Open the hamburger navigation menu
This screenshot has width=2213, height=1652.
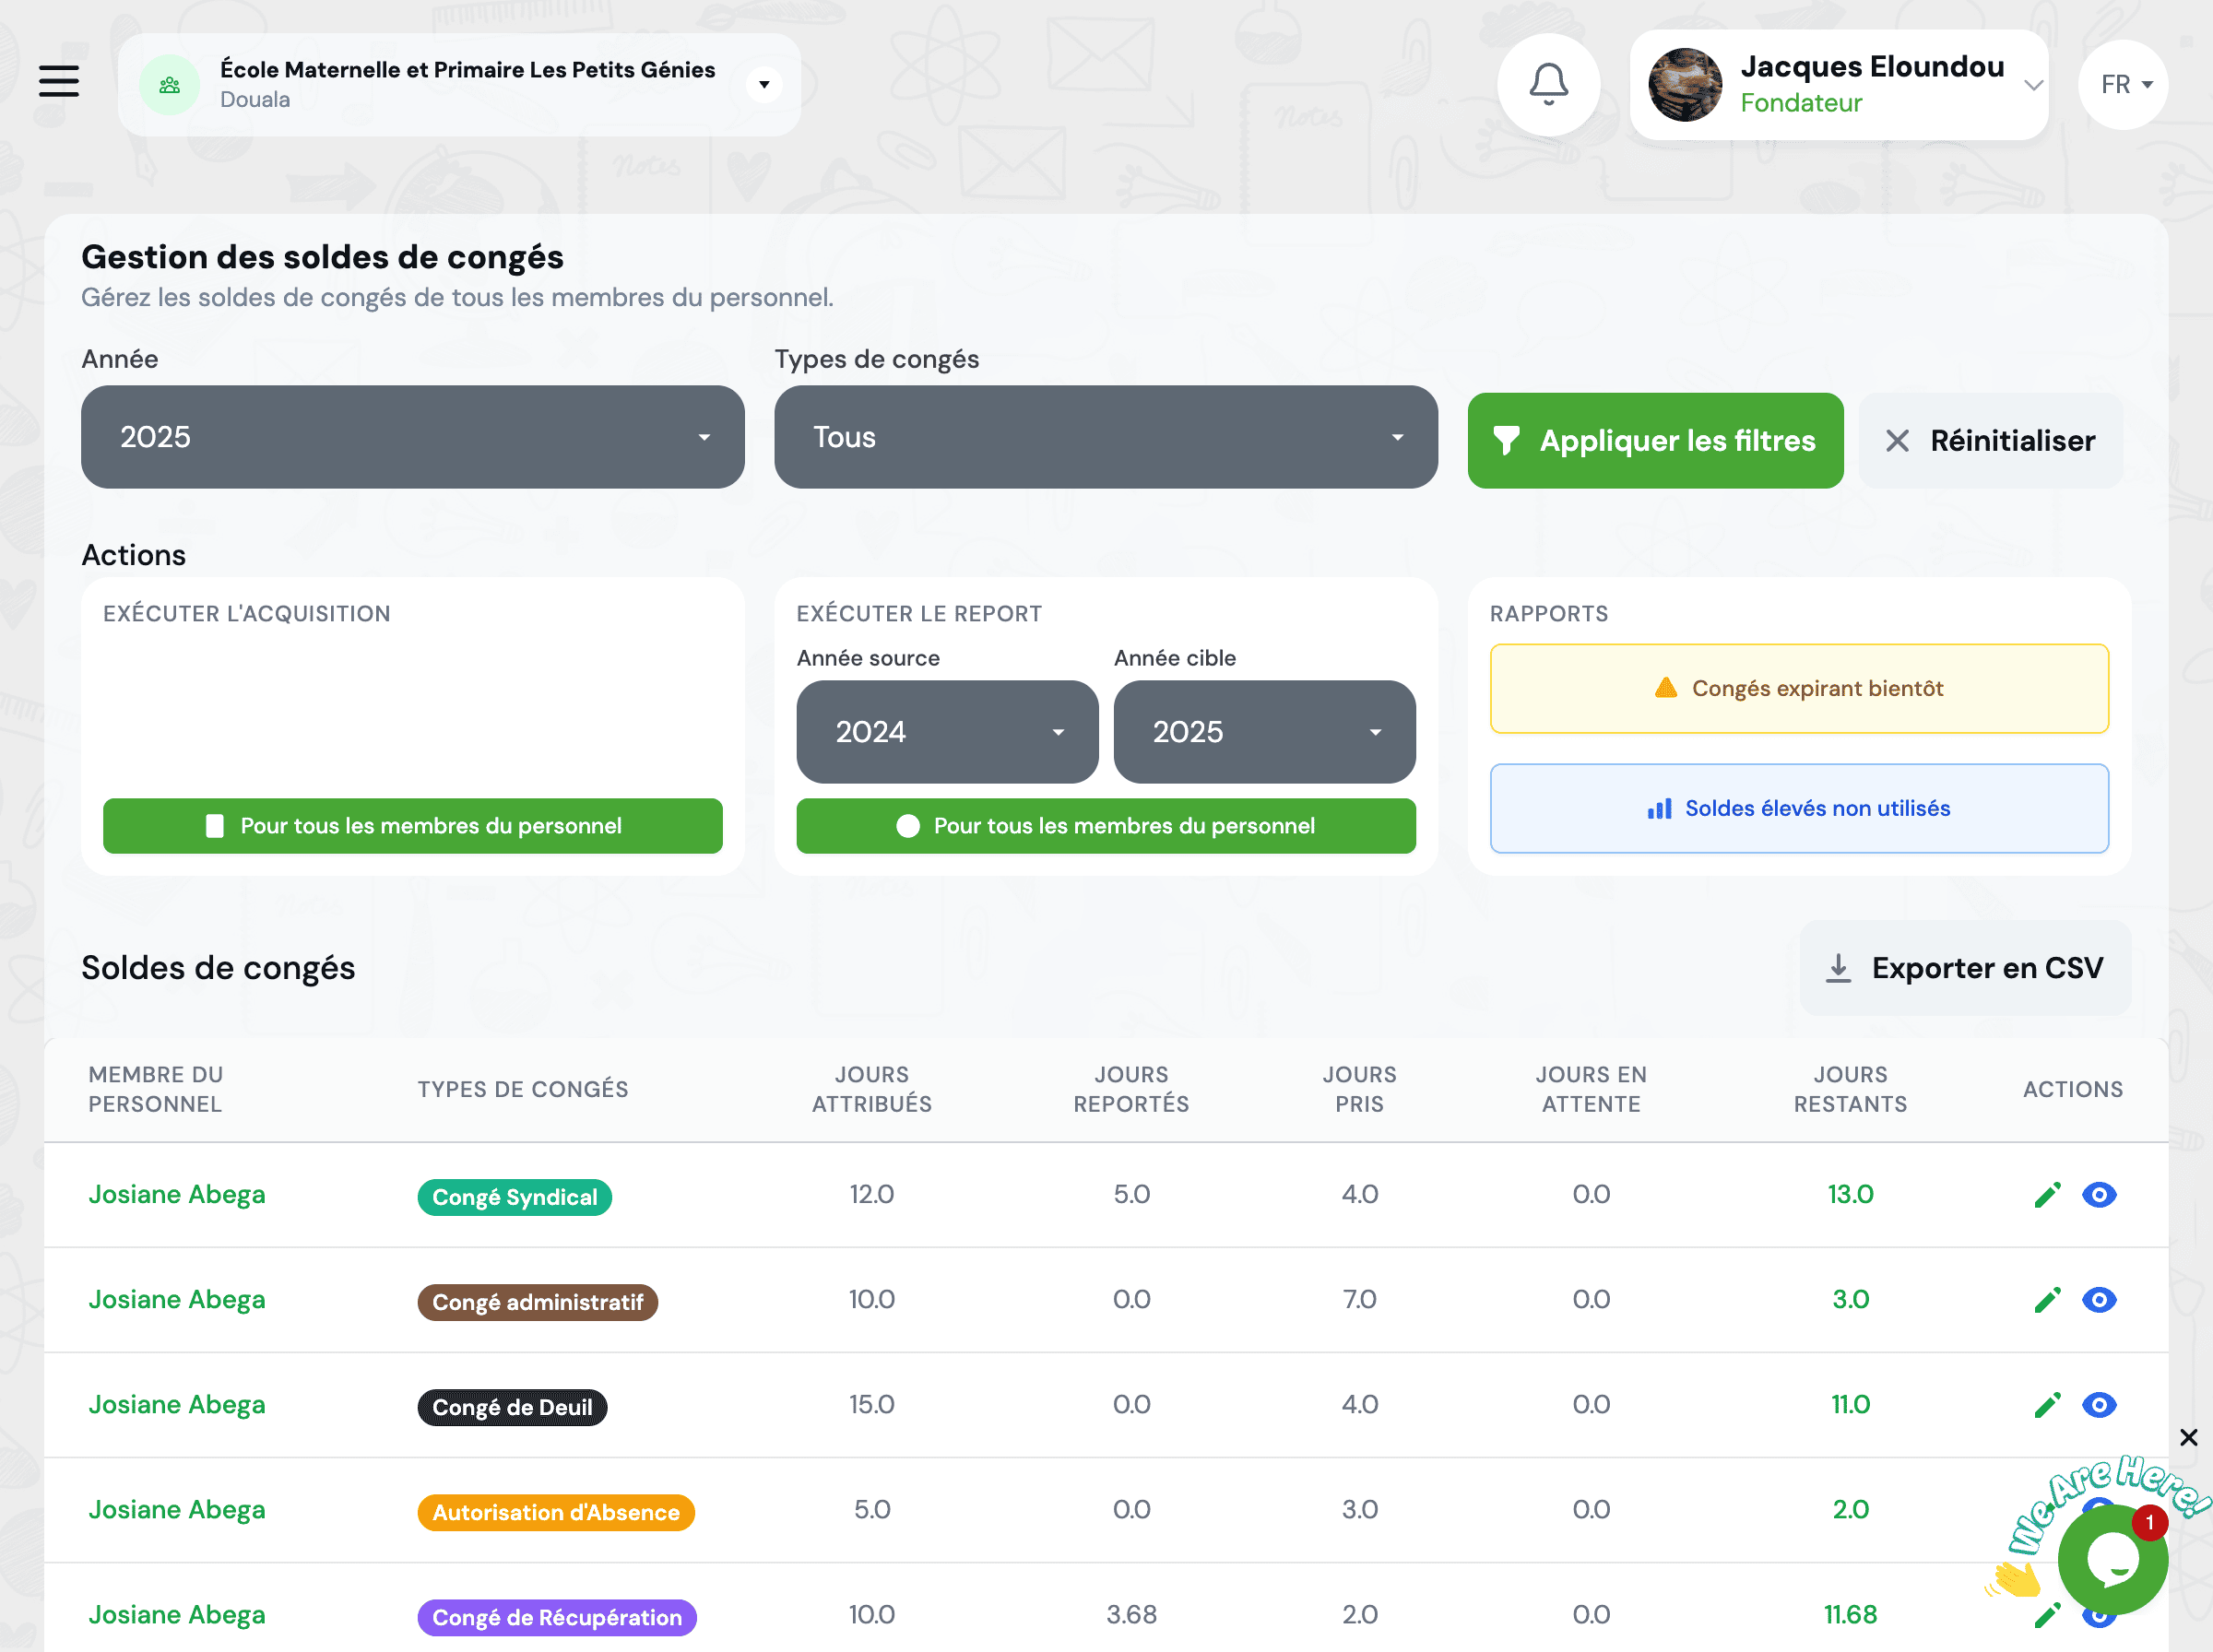59,82
